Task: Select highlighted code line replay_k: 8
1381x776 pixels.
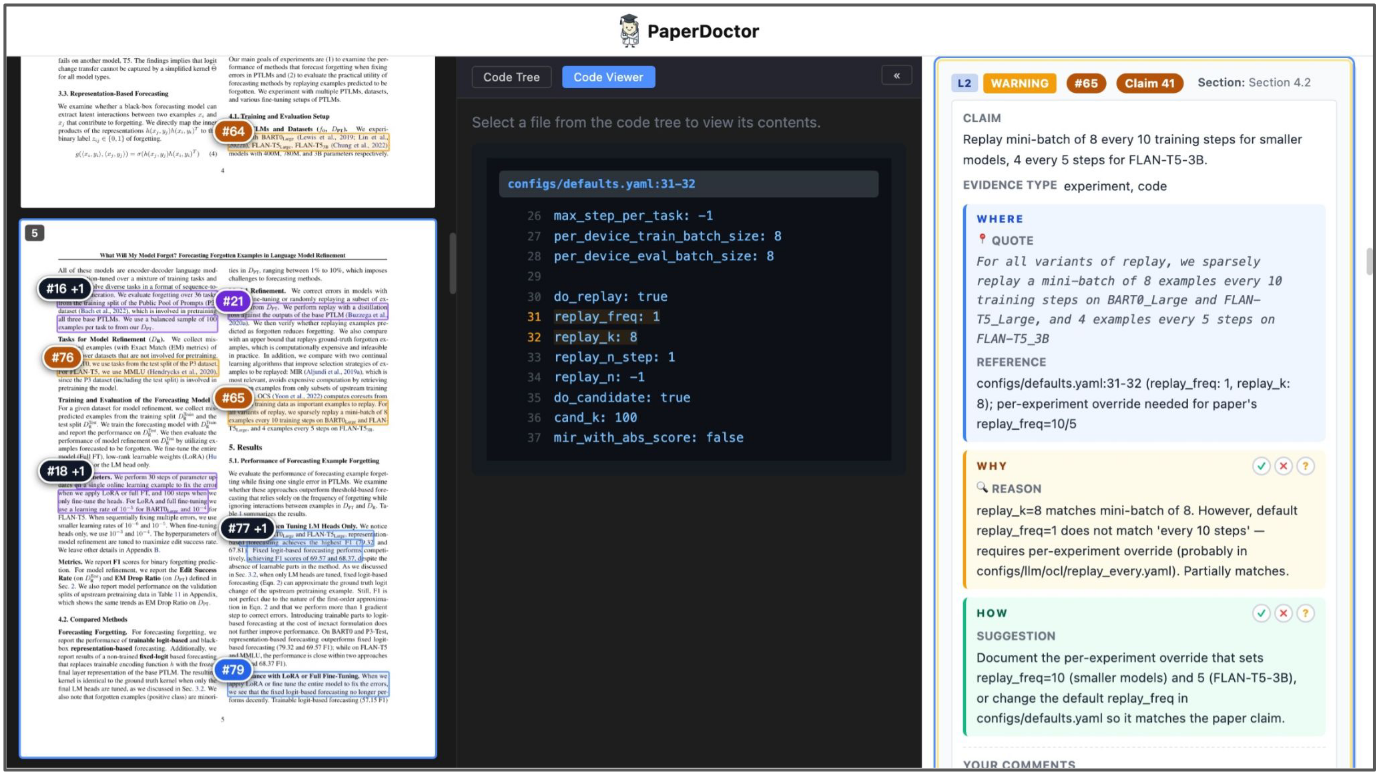Action: tap(595, 337)
